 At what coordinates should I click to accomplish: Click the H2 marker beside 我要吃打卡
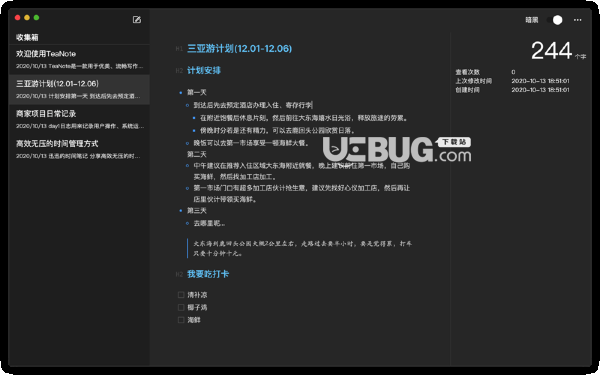179,274
